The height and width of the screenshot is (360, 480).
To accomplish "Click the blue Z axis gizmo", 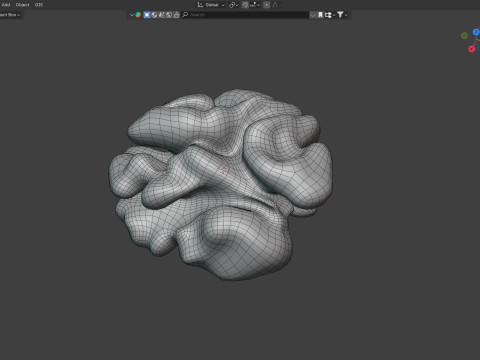I will [x=476, y=32].
